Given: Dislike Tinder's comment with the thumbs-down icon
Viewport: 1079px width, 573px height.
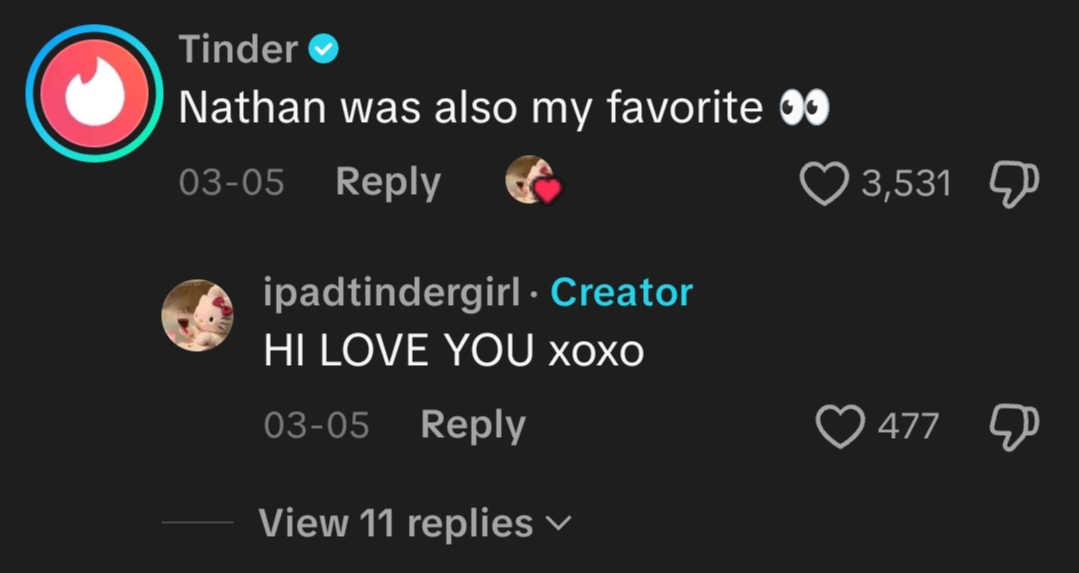Looking at the screenshot, I should pos(1014,183).
